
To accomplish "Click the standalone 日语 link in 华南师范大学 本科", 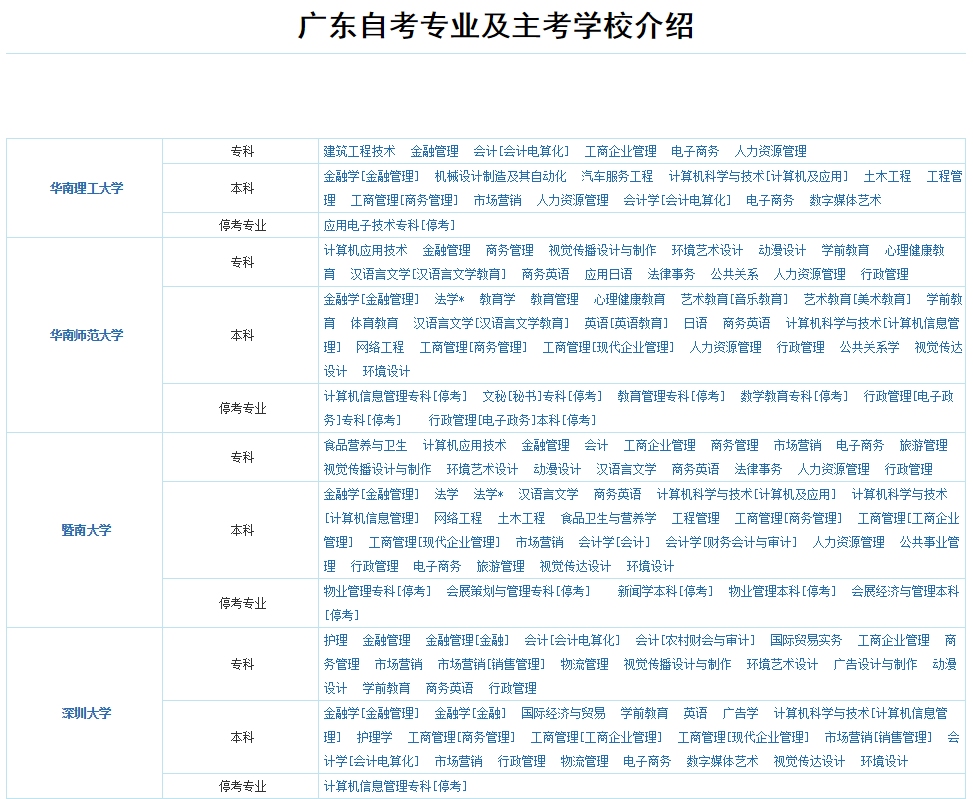I will click(x=695, y=323).
